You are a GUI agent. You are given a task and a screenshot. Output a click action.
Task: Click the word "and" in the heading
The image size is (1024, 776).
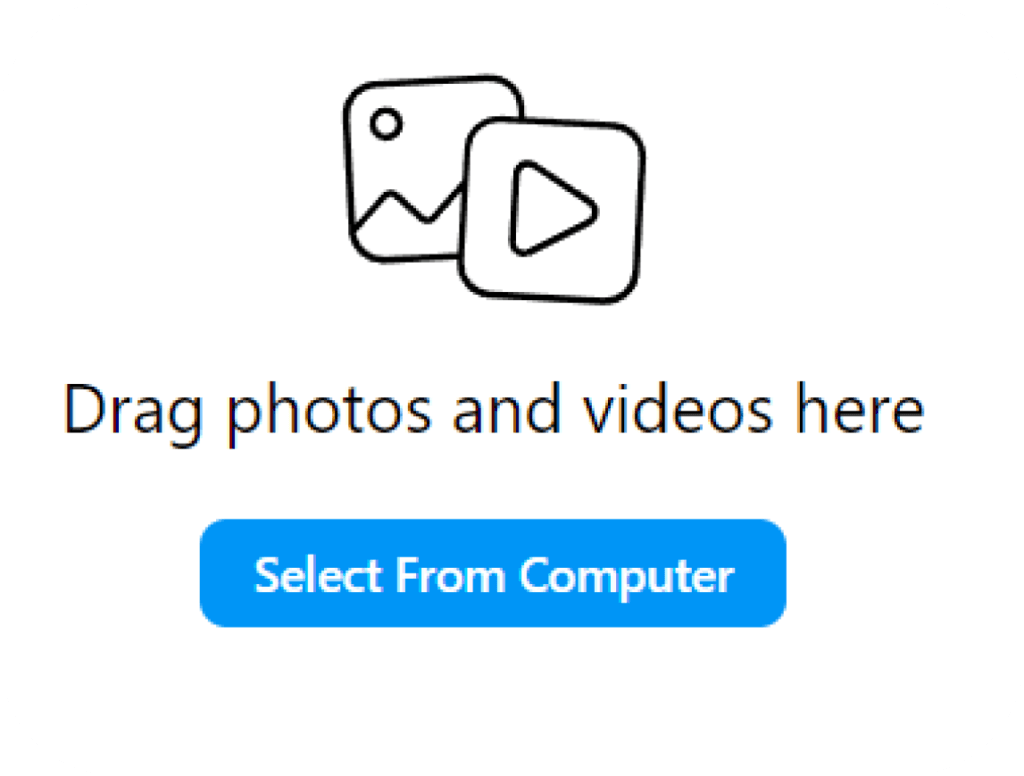click(x=507, y=410)
